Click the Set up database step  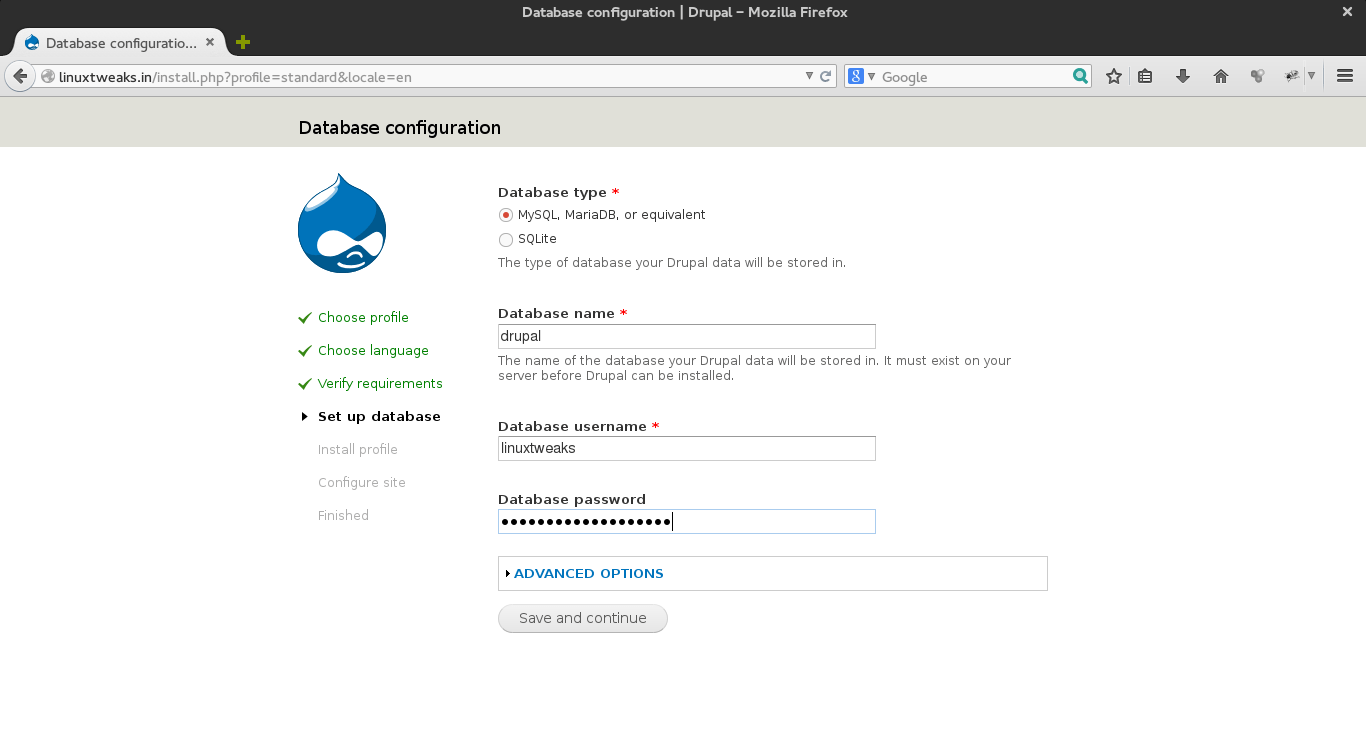[x=379, y=416]
